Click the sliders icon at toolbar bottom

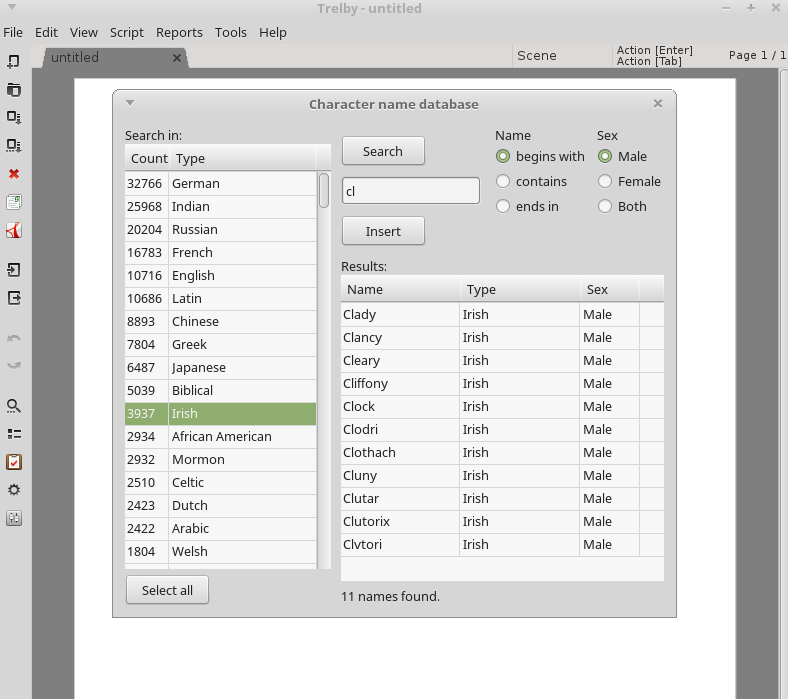14,518
